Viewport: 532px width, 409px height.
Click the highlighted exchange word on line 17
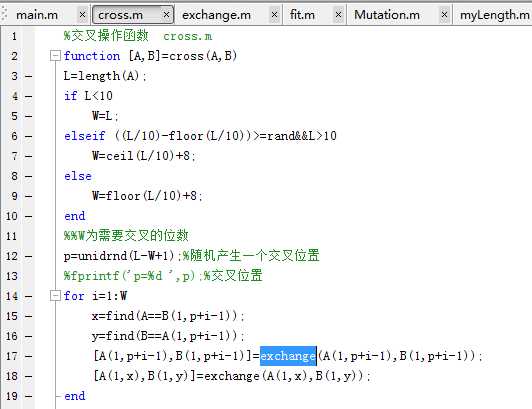point(288,356)
